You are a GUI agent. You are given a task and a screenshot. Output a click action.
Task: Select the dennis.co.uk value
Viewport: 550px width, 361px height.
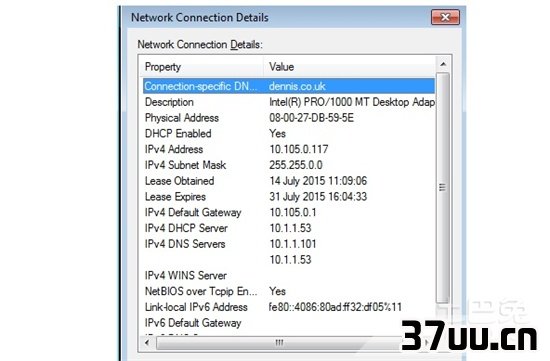click(297, 86)
